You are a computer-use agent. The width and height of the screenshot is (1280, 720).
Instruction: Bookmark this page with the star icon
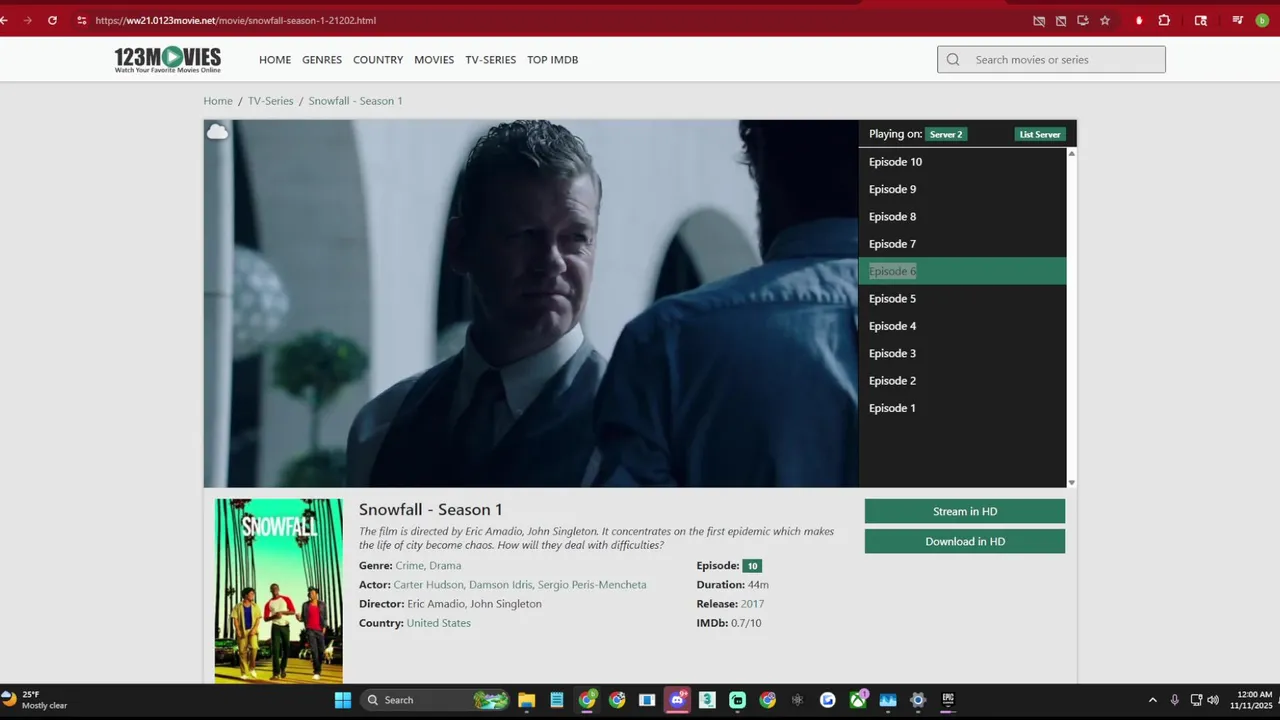click(x=1105, y=20)
